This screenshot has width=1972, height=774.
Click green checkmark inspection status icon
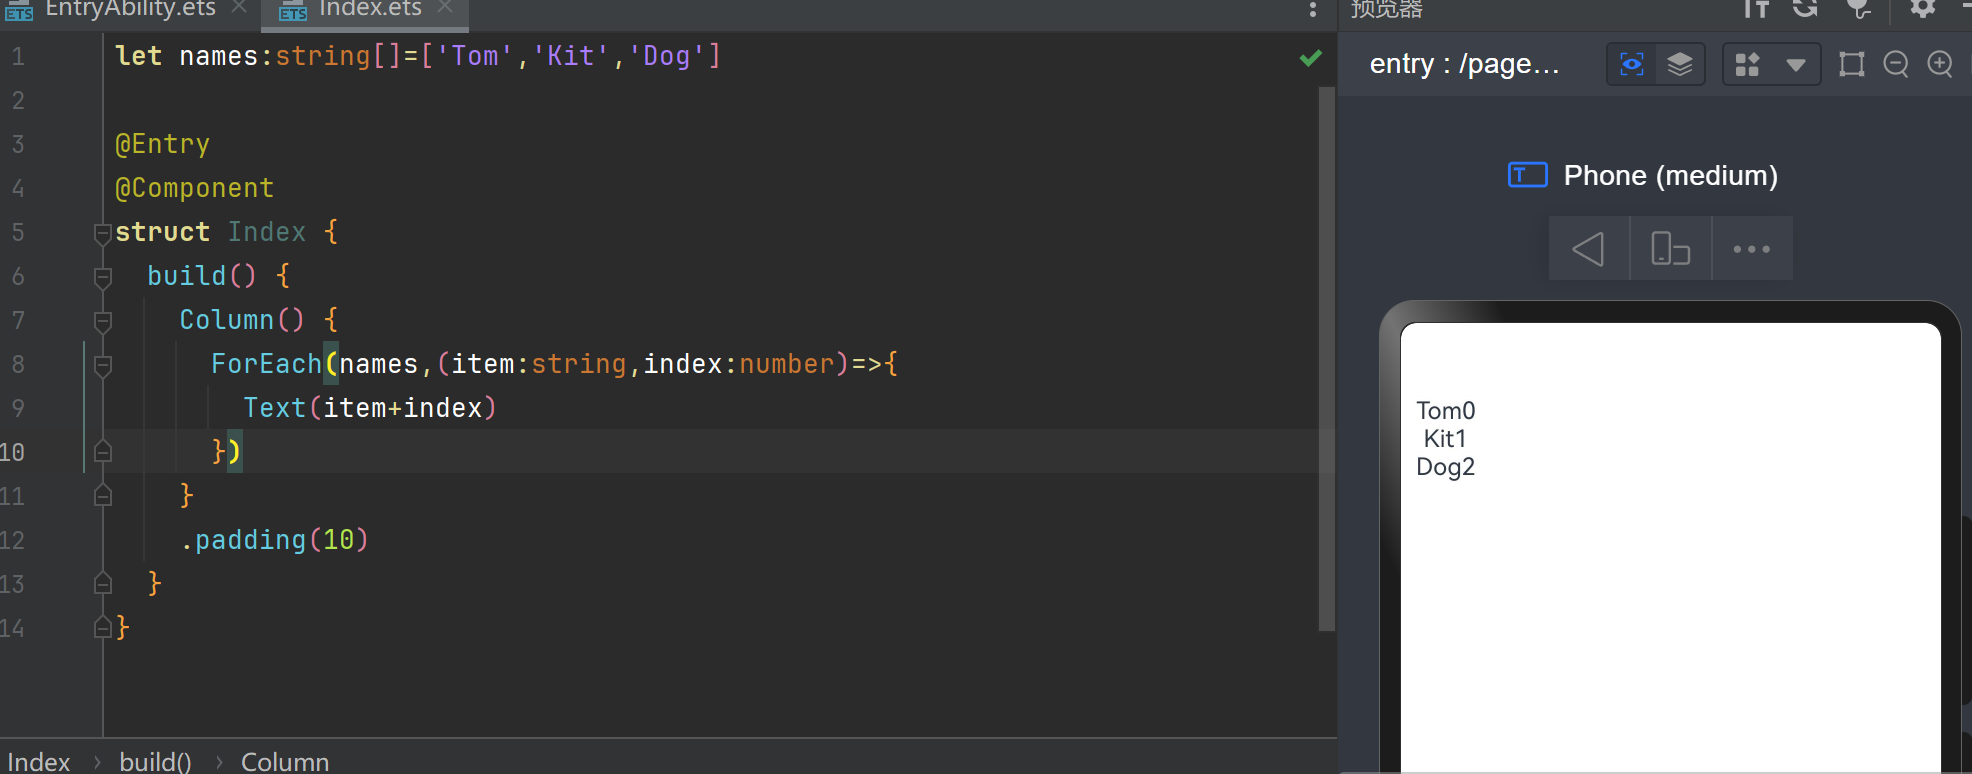coord(1310,58)
